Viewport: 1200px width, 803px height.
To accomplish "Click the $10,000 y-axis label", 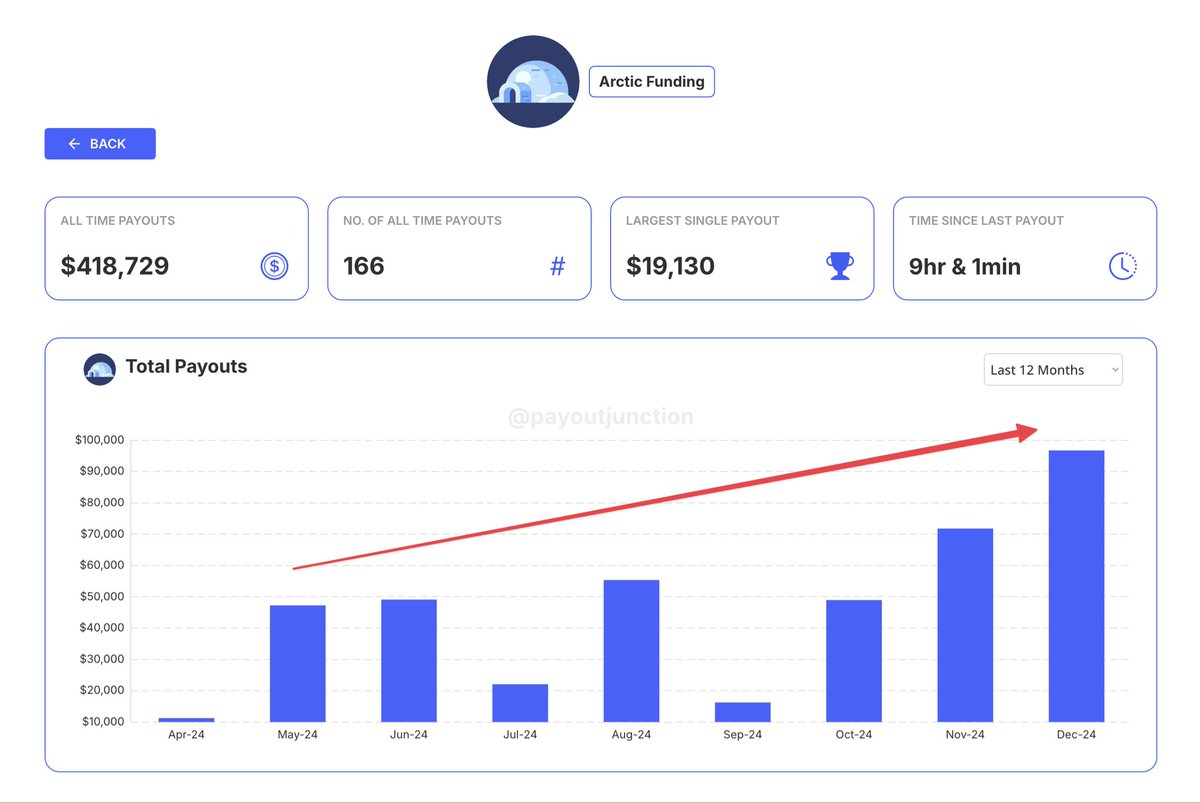I will click(x=102, y=721).
